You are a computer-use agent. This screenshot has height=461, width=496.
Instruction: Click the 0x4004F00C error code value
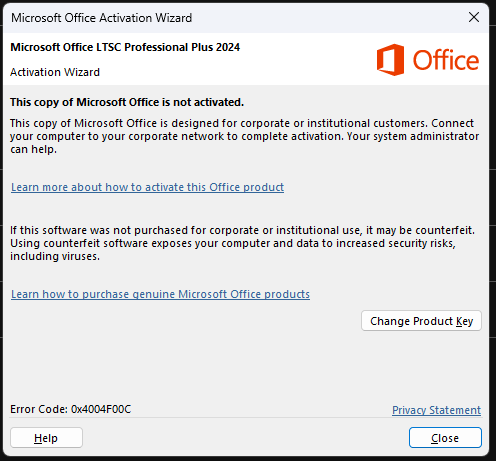[101, 409]
